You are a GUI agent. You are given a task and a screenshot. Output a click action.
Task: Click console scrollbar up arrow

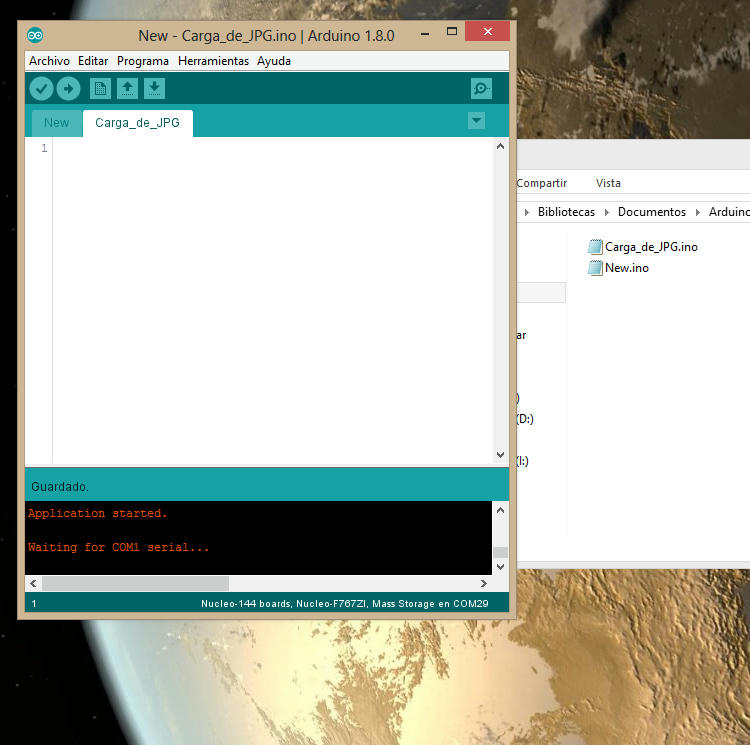point(500,510)
